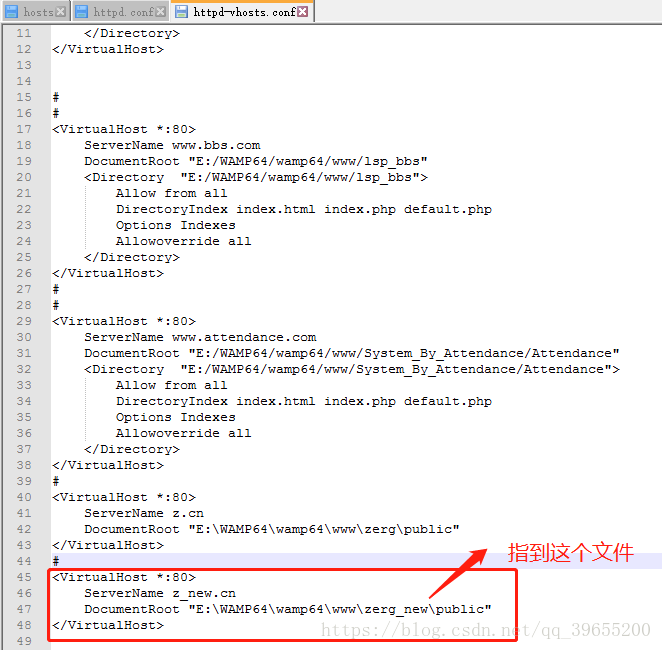Click DocumentRoot System_By_Attendance line 31
662x650 pixels.
tap(352, 353)
